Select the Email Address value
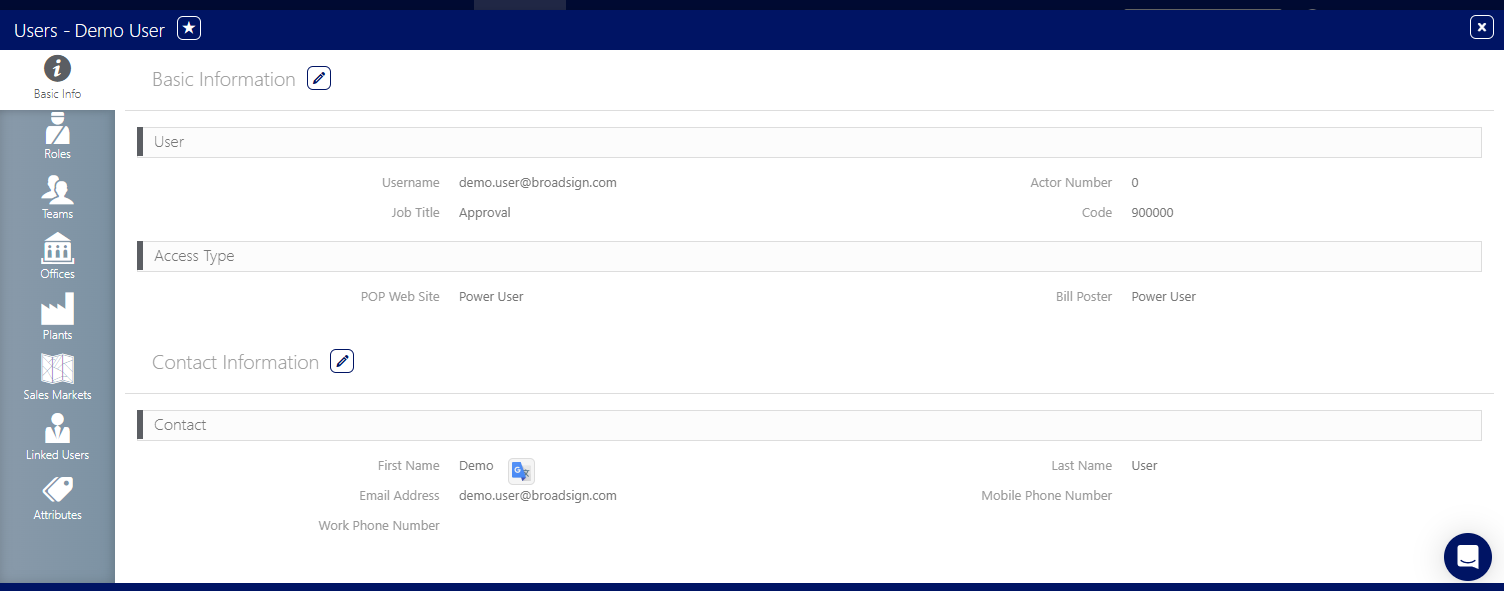The height and width of the screenshot is (591, 1504). 538,496
